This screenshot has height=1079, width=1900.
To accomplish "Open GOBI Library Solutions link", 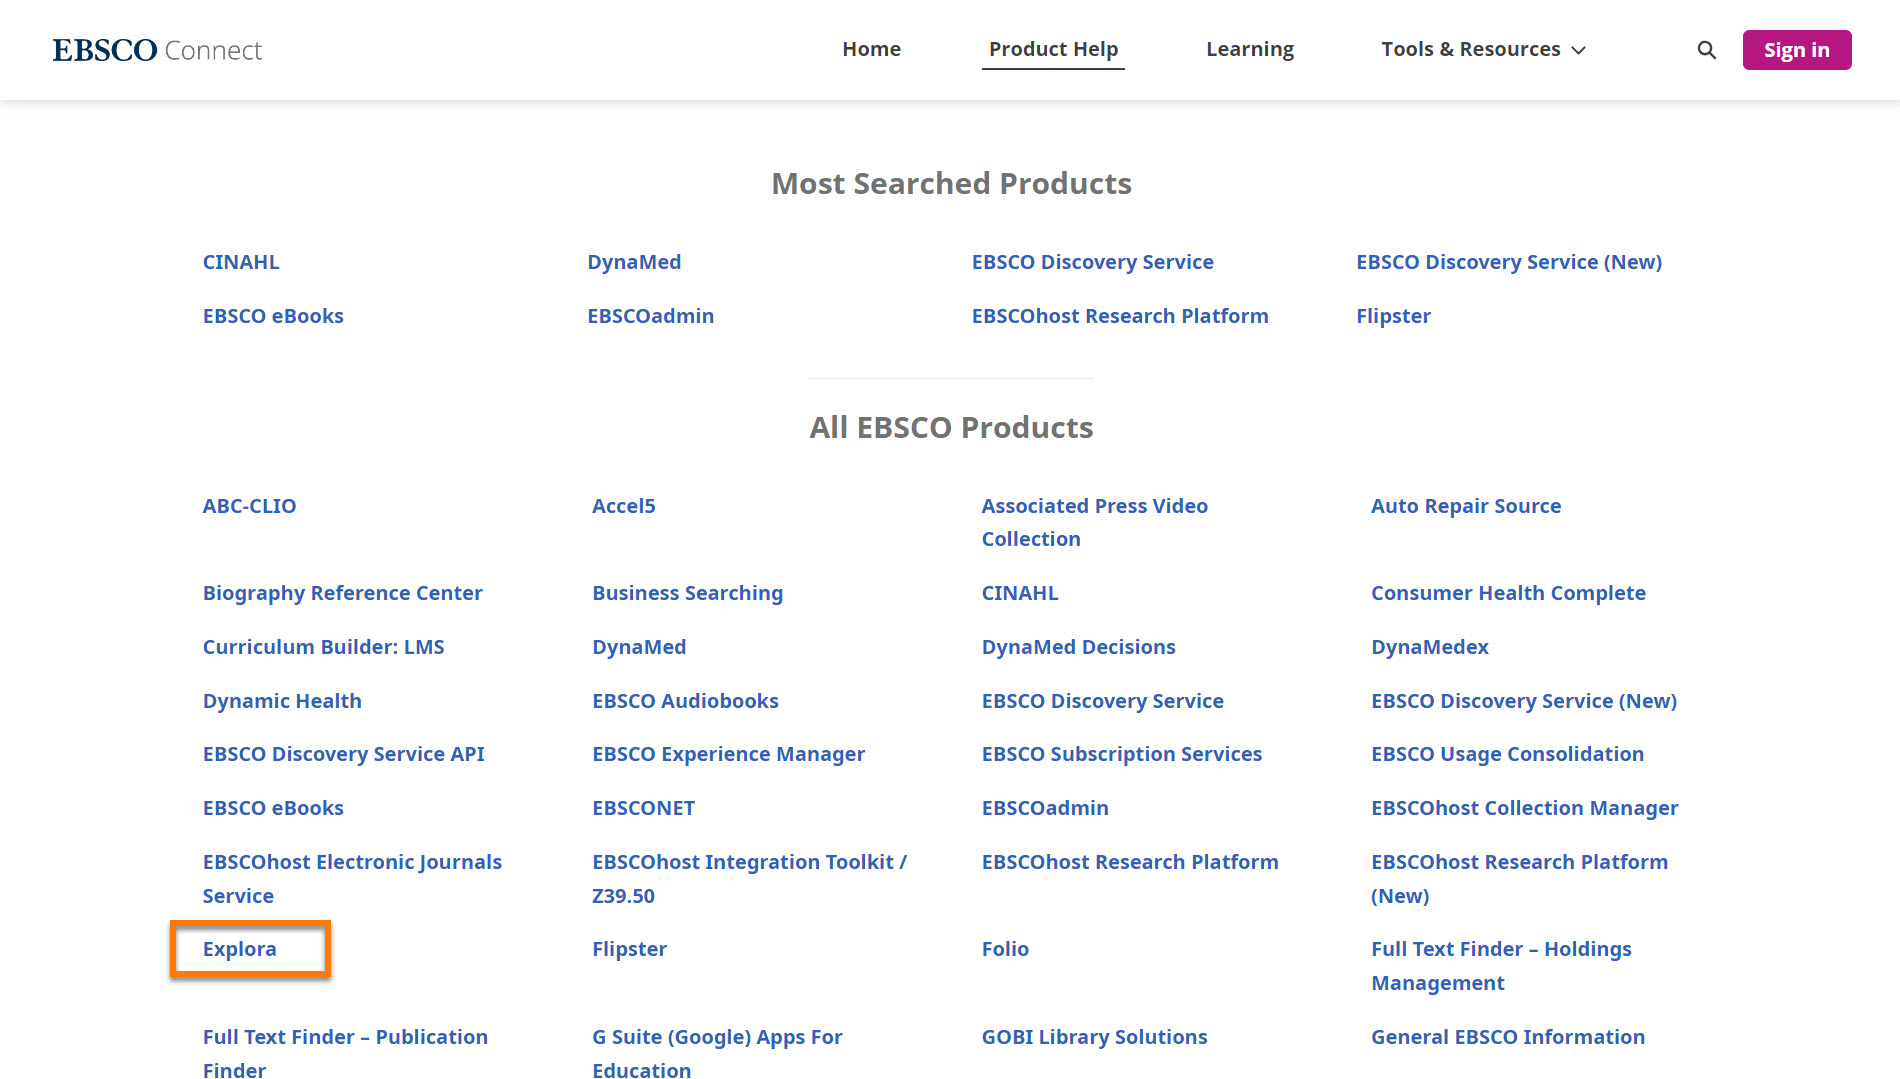I will (1094, 1037).
